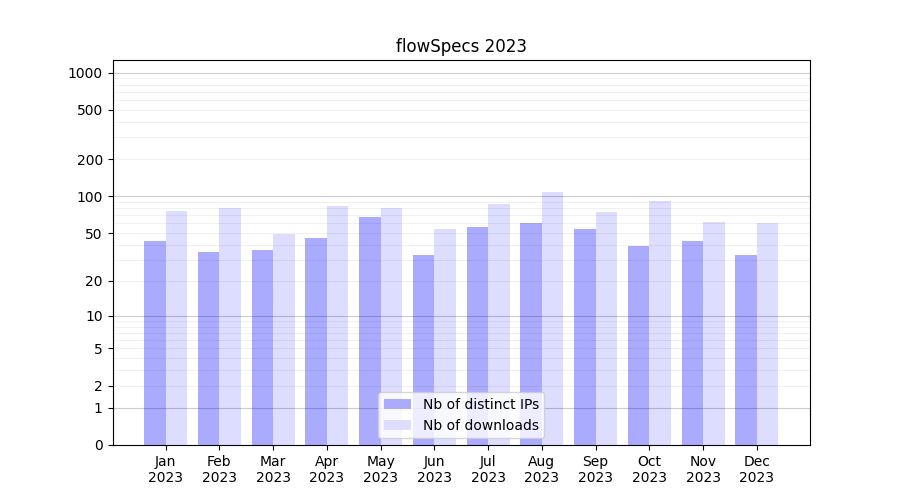Click the 'Jan 2023' x-axis label
This screenshot has width=900, height=500.
[166, 469]
